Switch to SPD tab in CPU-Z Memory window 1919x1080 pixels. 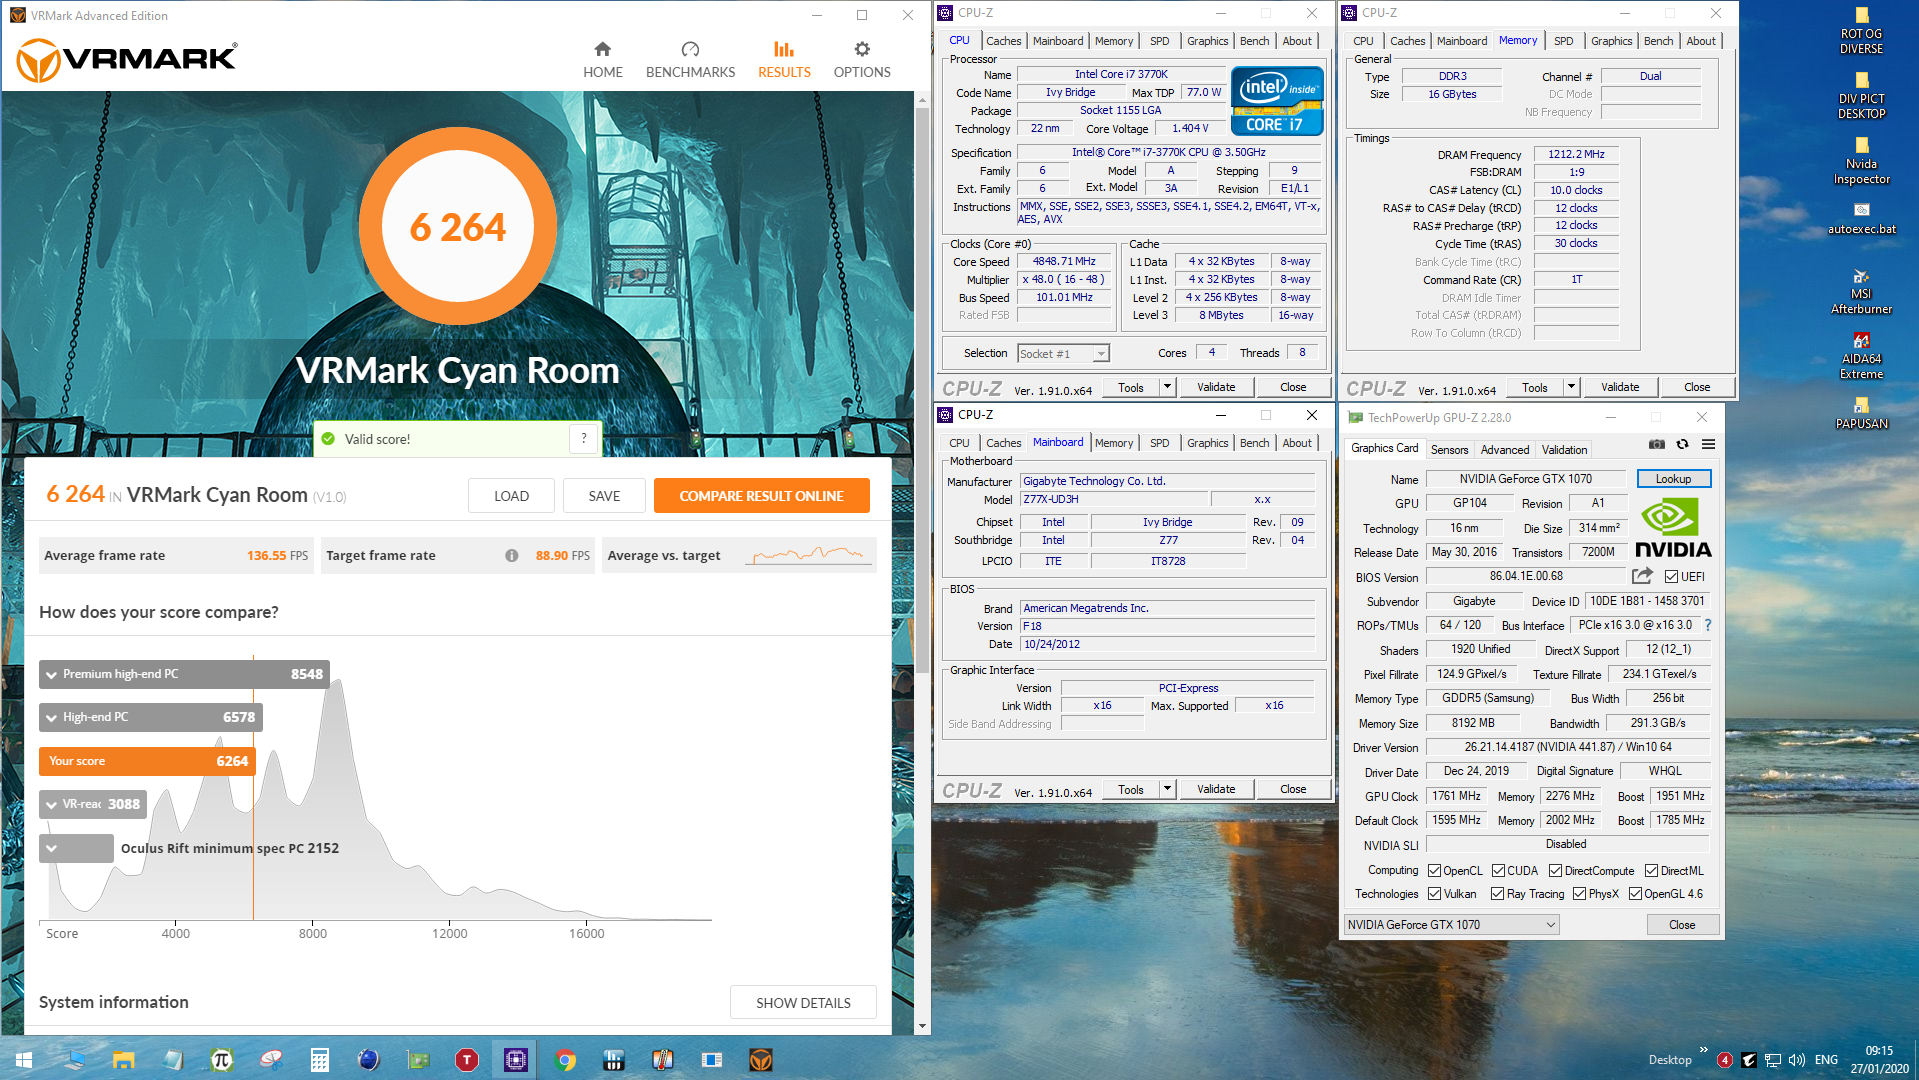[1563, 41]
